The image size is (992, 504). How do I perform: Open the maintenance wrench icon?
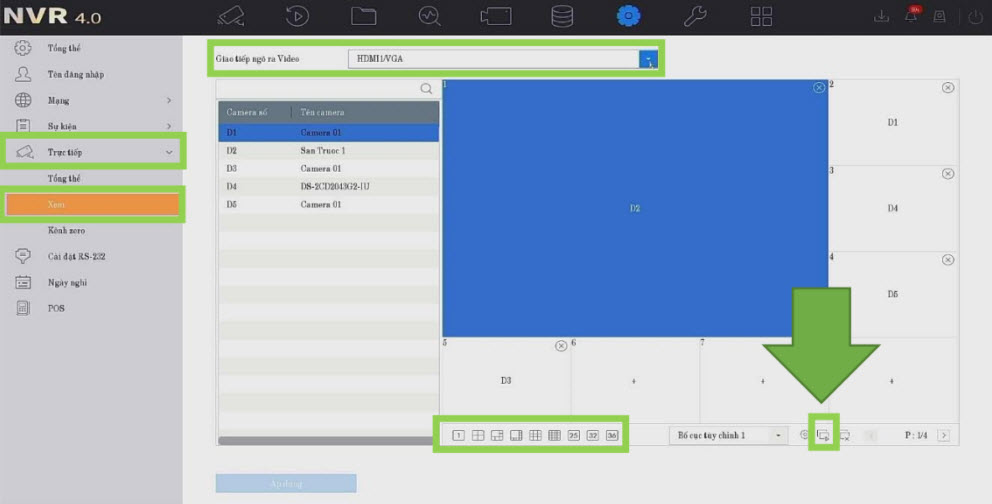[x=695, y=16]
